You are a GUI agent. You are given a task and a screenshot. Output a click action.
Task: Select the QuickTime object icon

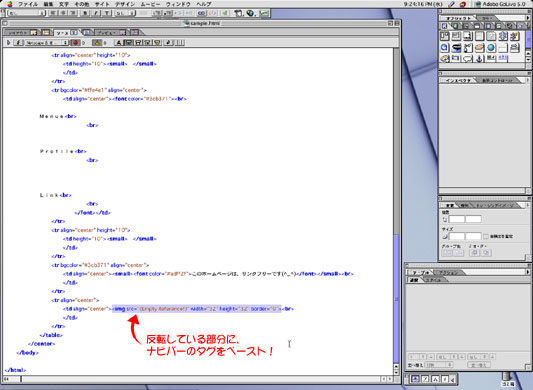(x=445, y=48)
